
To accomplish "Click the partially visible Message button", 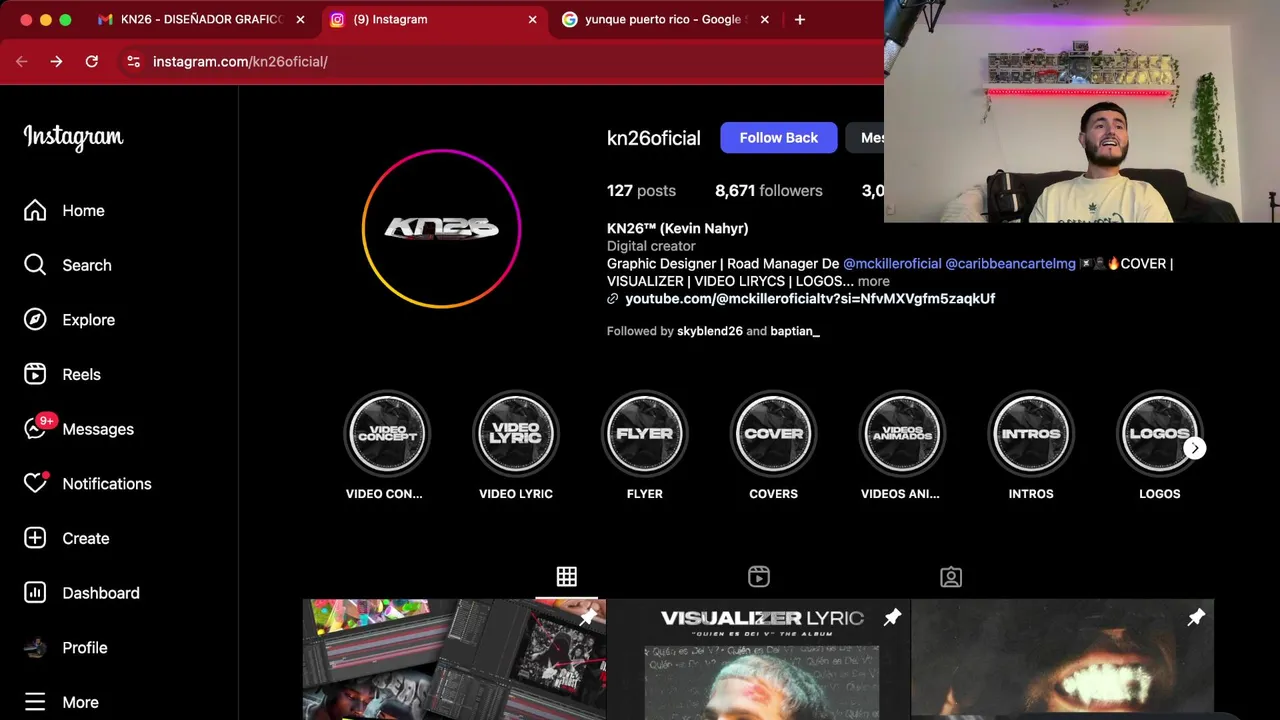I will (865, 138).
